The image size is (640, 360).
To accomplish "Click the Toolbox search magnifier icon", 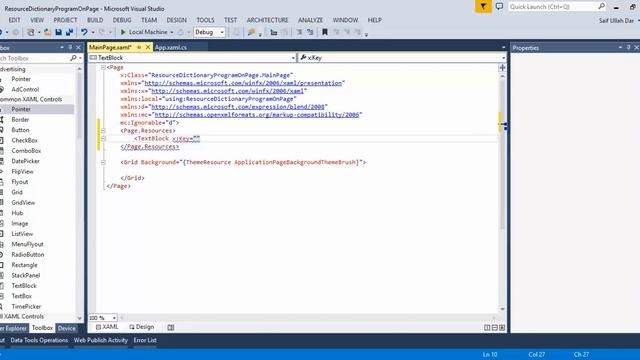I will point(73,58).
